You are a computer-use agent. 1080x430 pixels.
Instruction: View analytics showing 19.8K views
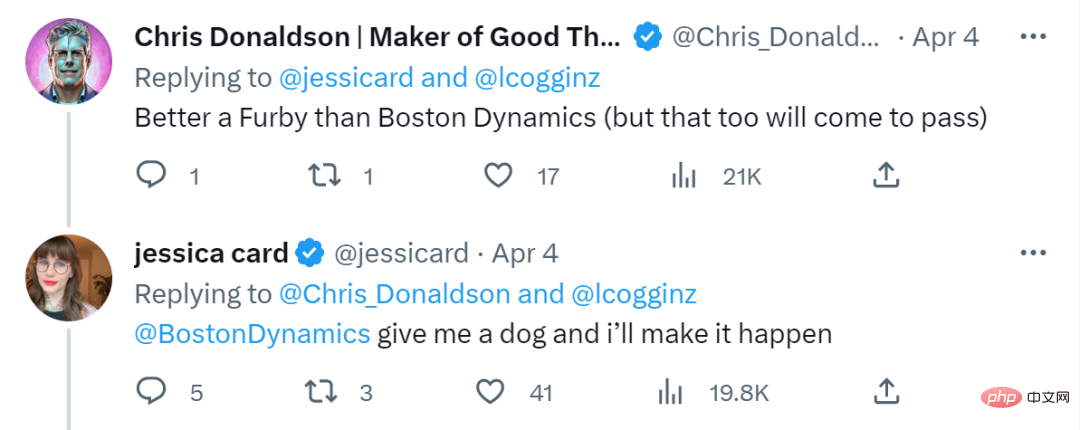670,393
